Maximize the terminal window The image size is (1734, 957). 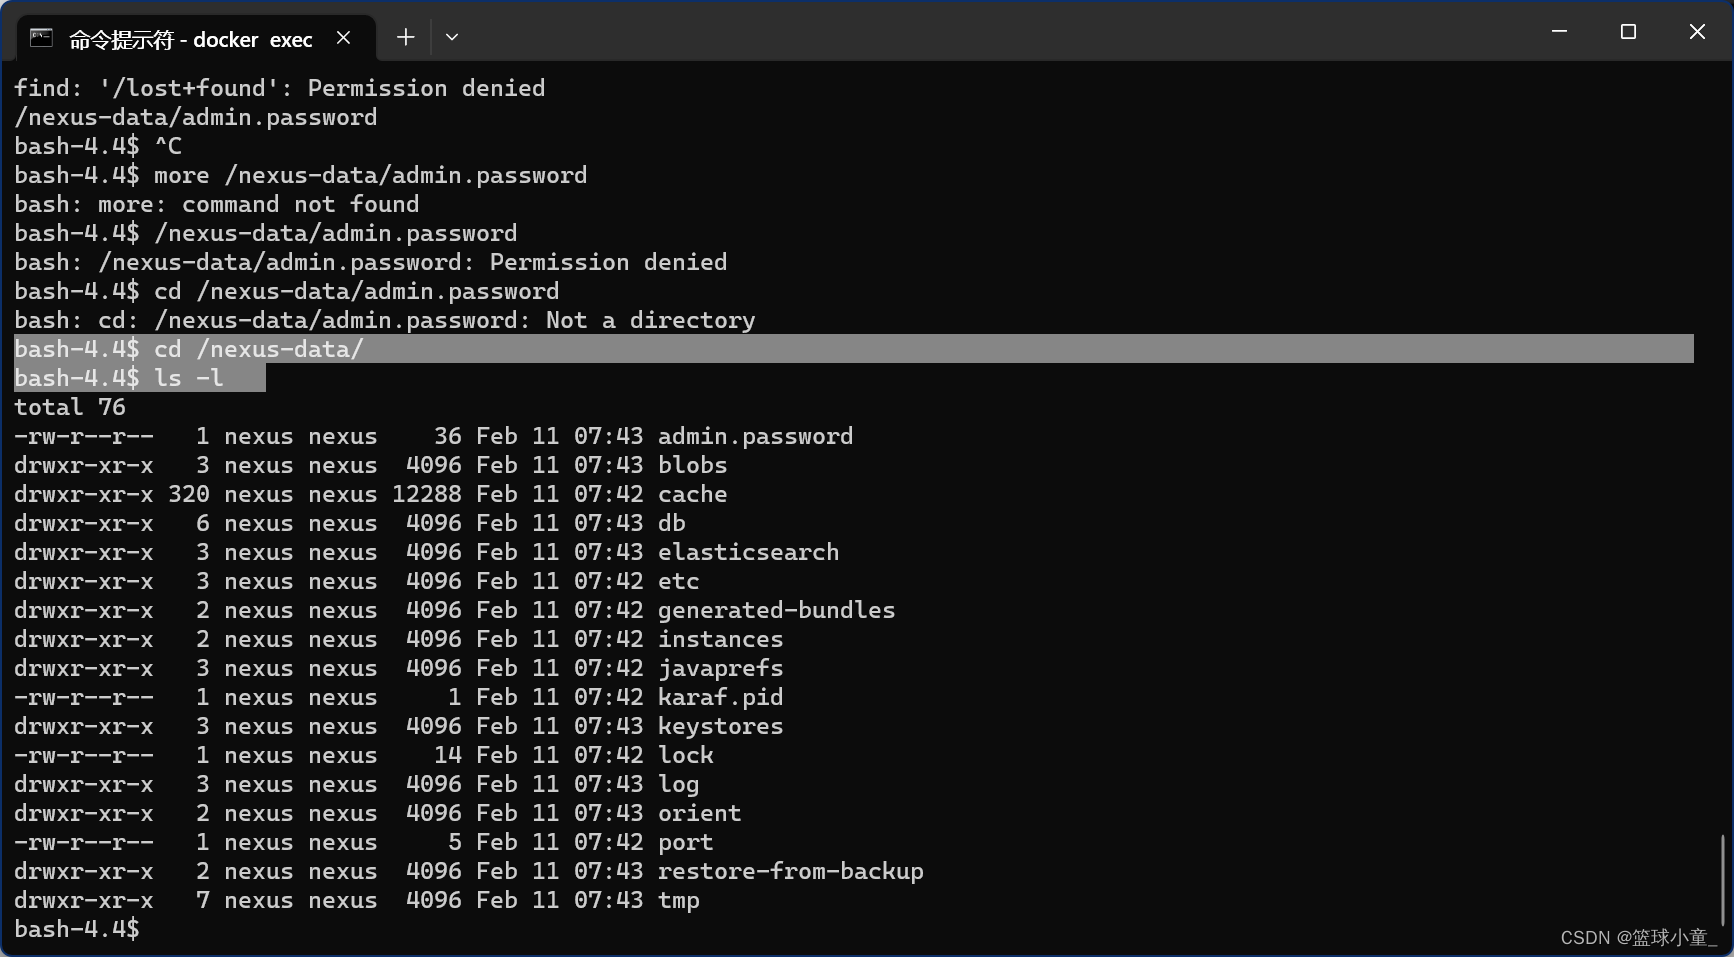[x=1628, y=32]
